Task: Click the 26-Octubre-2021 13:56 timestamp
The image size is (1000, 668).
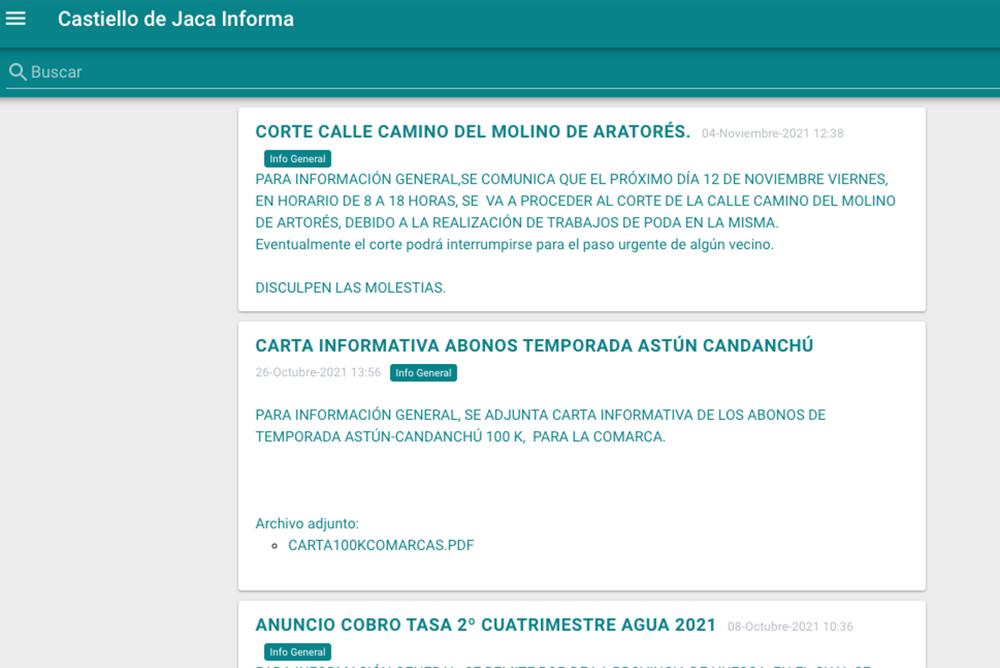Action: click(318, 373)
